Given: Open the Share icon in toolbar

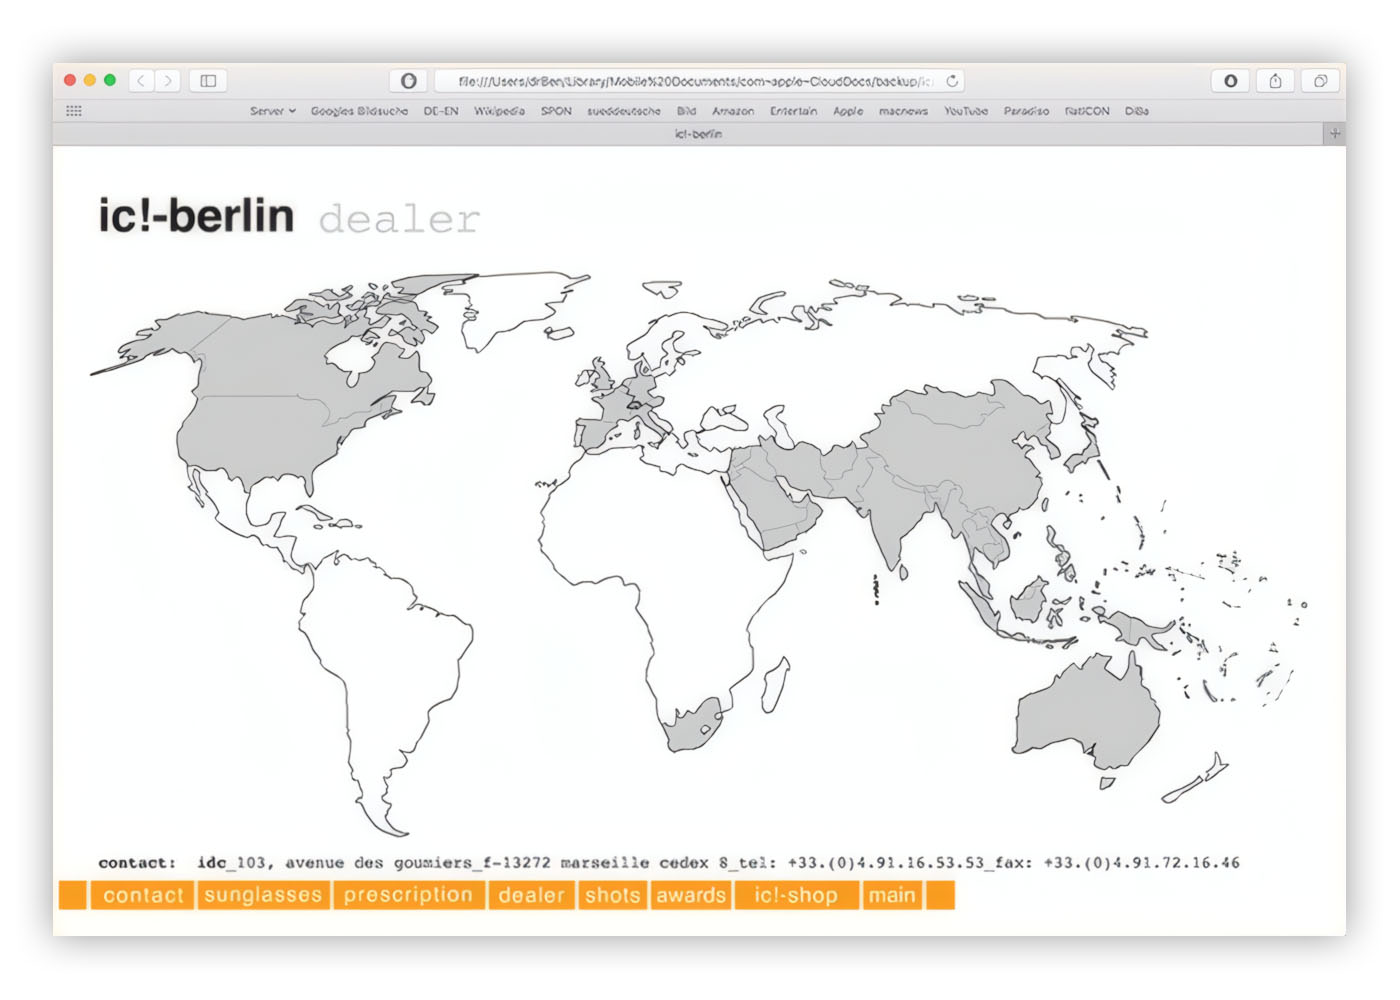Looking at the screenshot, I should pos(1275,81).
